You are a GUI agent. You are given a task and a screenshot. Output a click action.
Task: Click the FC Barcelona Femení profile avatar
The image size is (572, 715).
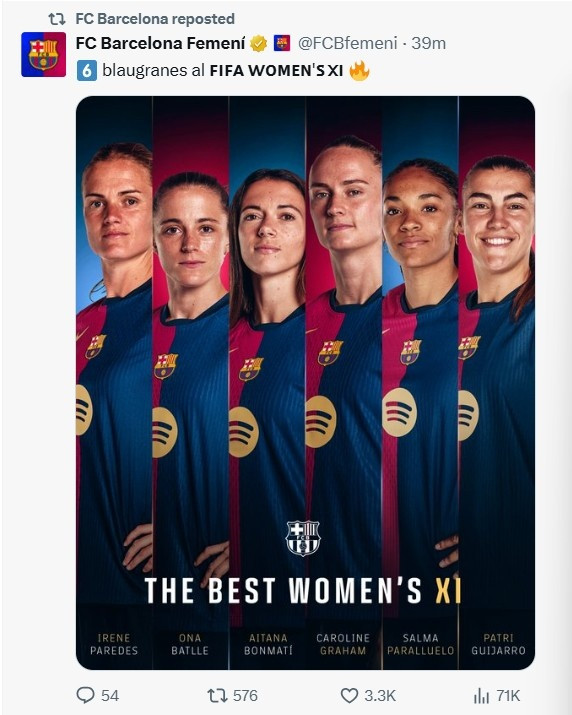[43, 54]
